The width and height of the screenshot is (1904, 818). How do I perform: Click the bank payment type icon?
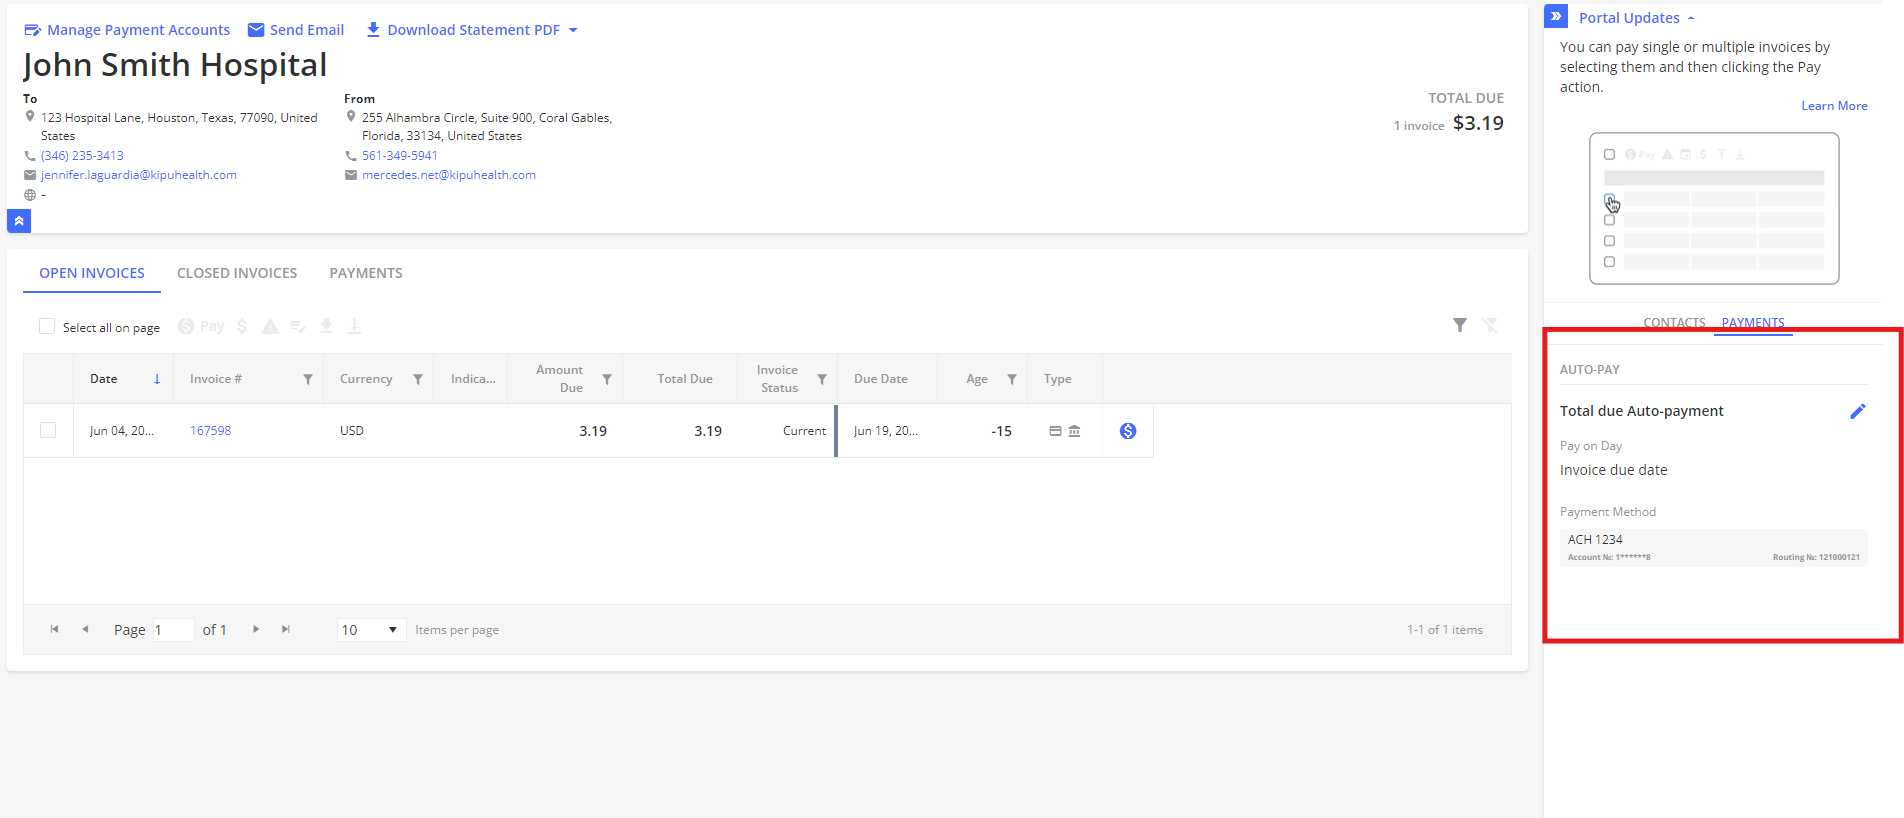pos(1074,431)
